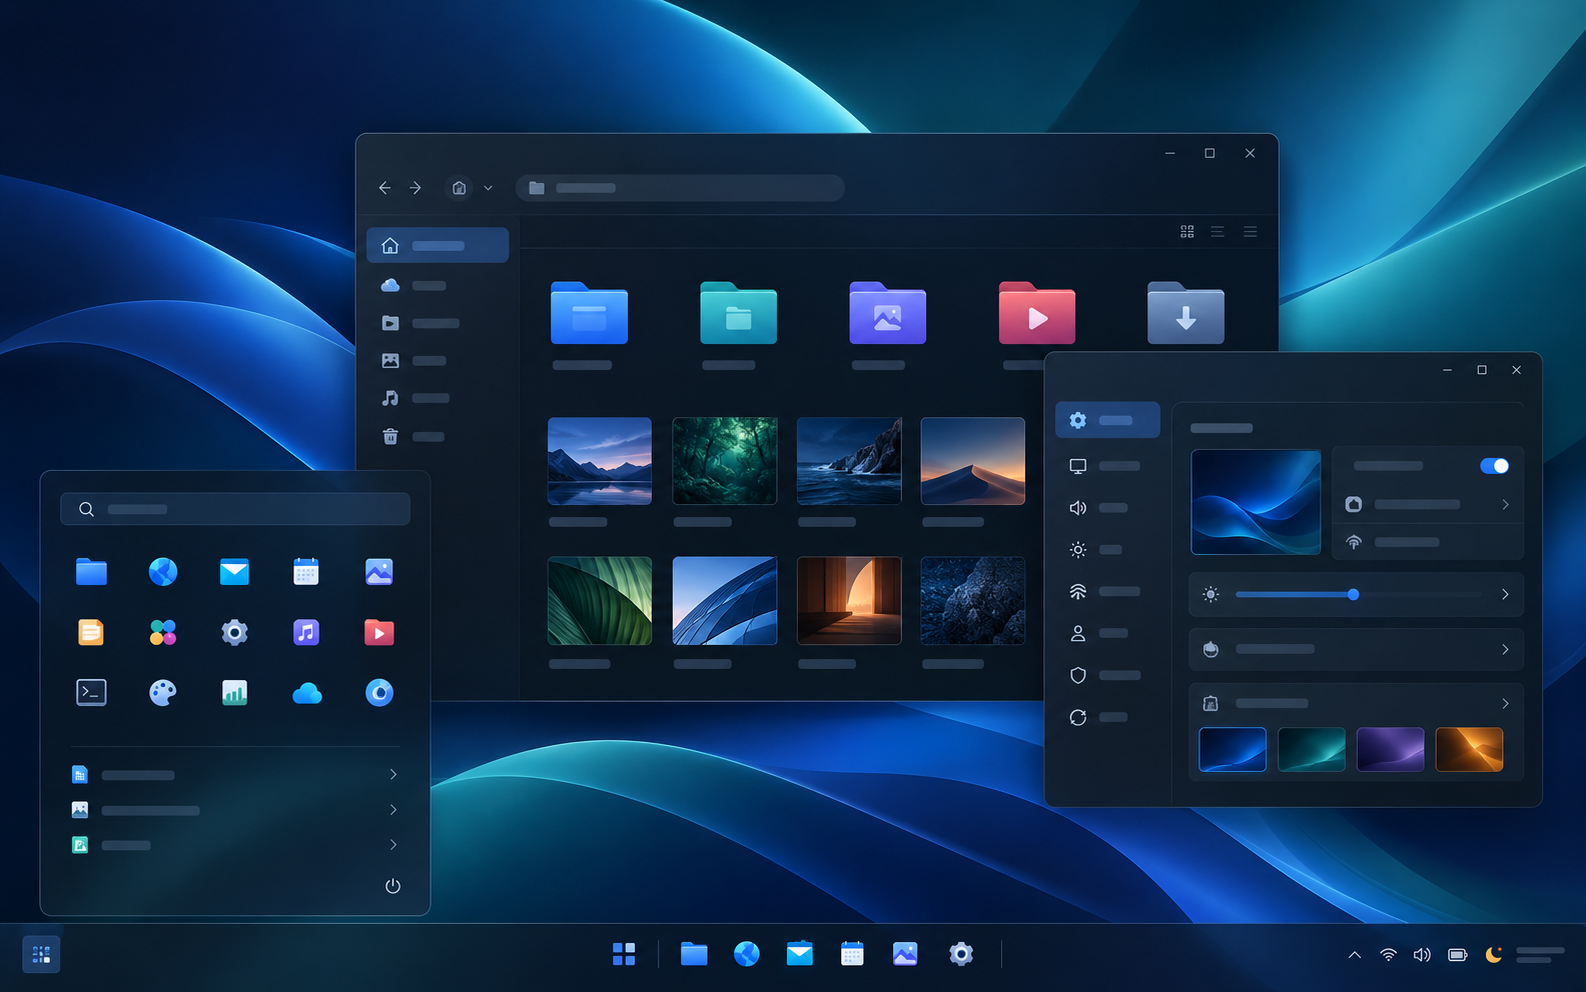Show hidden tray icons with taskbar up chevron
1586x992 pixels.
click(1354, 955)
